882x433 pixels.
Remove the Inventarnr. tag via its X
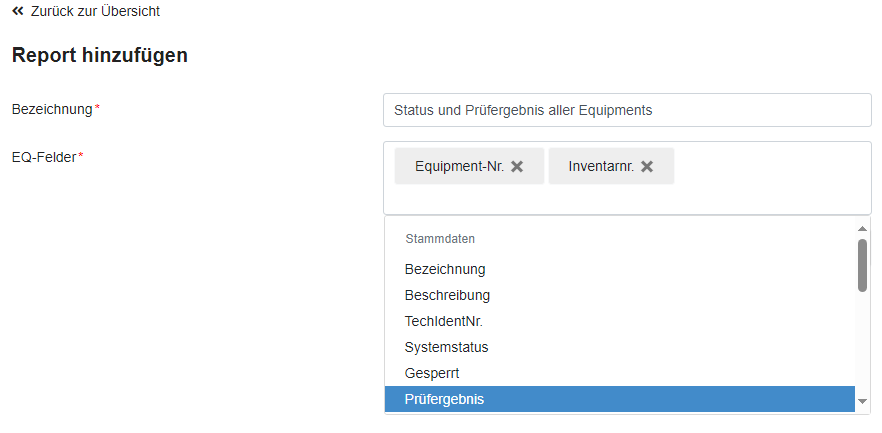pyautogui.click(x=647, y=166)
